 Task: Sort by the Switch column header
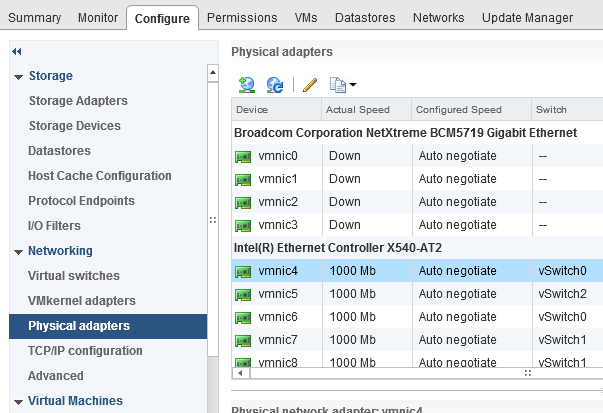click(567, 110)
